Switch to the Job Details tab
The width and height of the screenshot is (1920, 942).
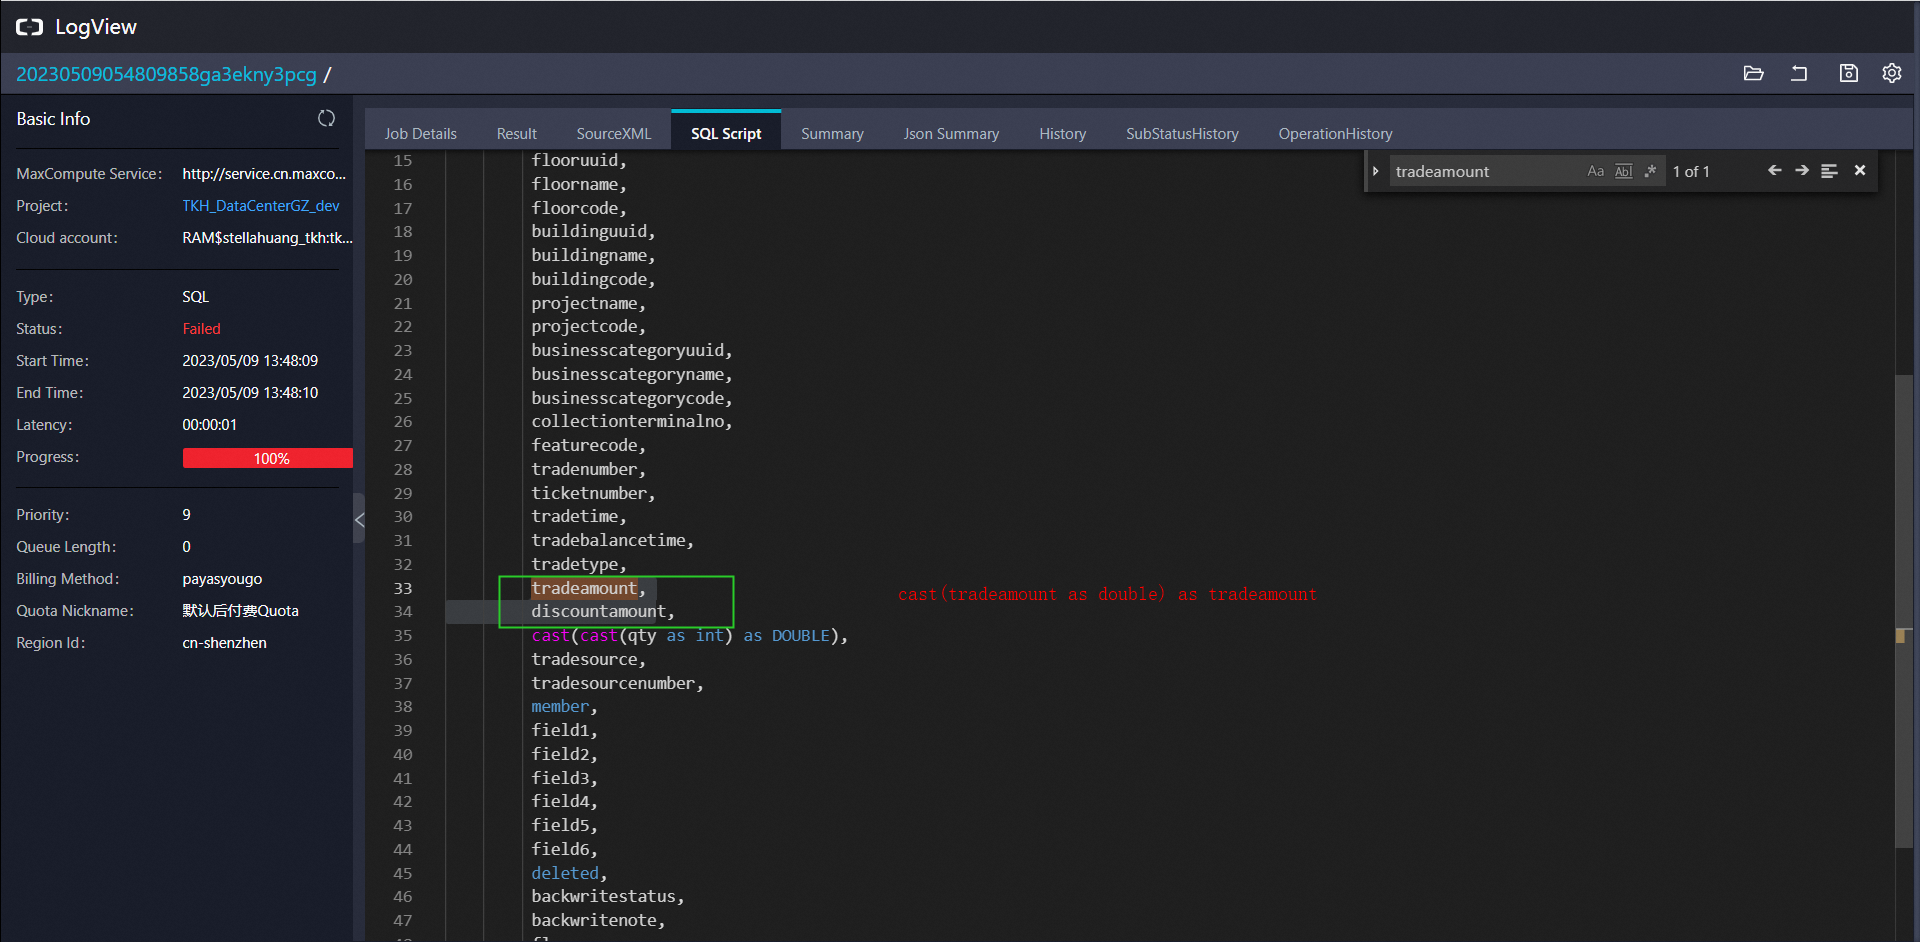click(x=420, y=133)
